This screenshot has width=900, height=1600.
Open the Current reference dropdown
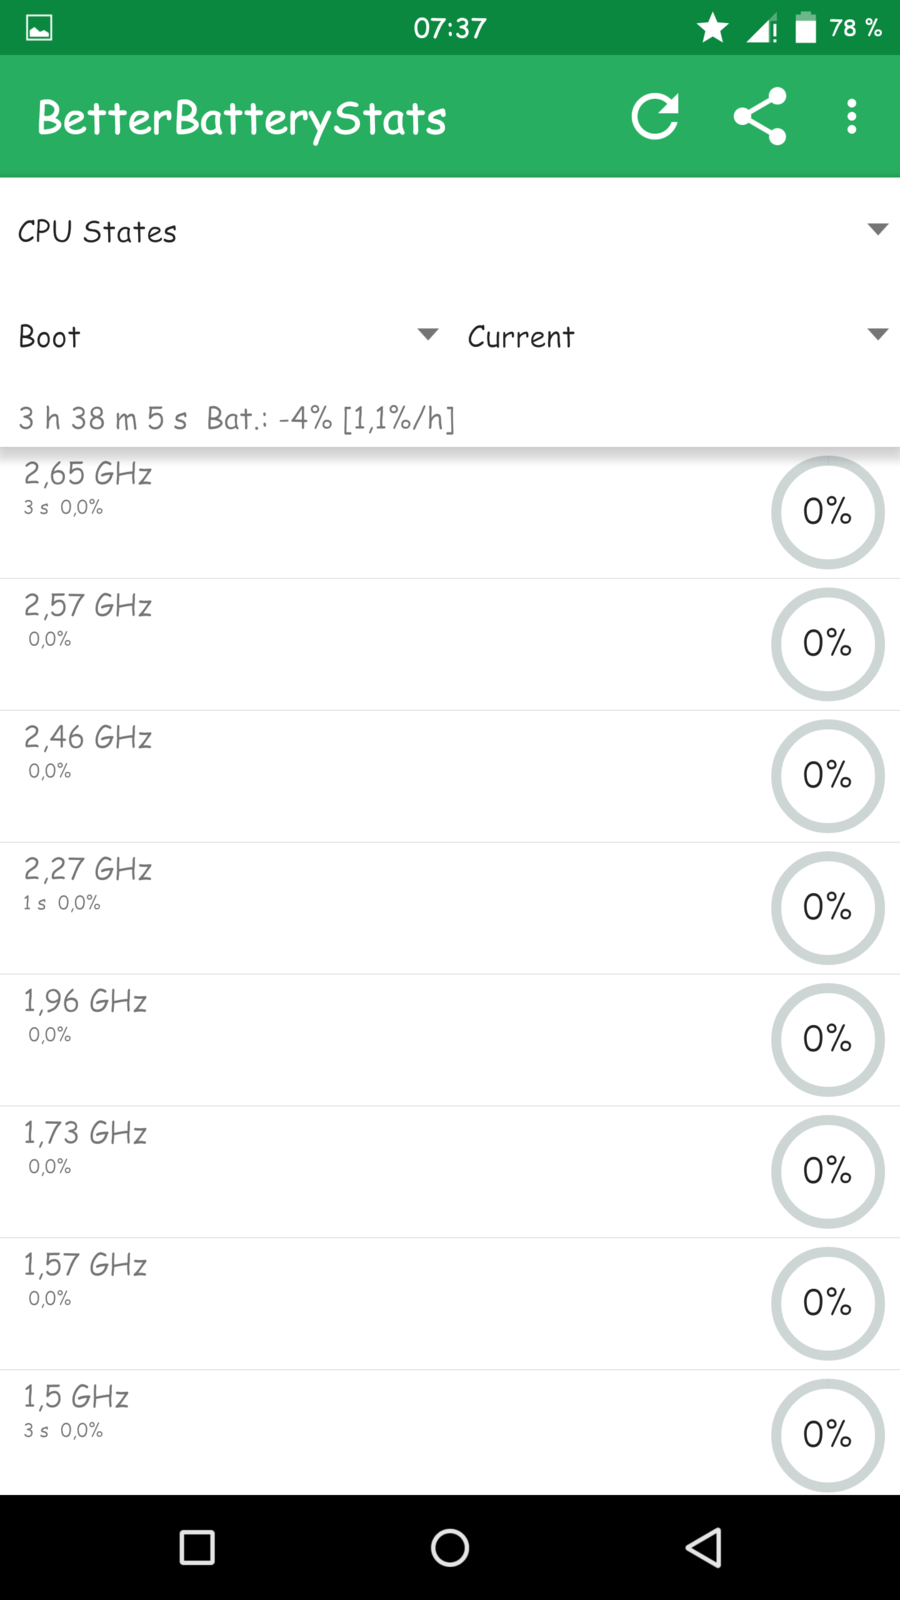(x=677, y=336)
